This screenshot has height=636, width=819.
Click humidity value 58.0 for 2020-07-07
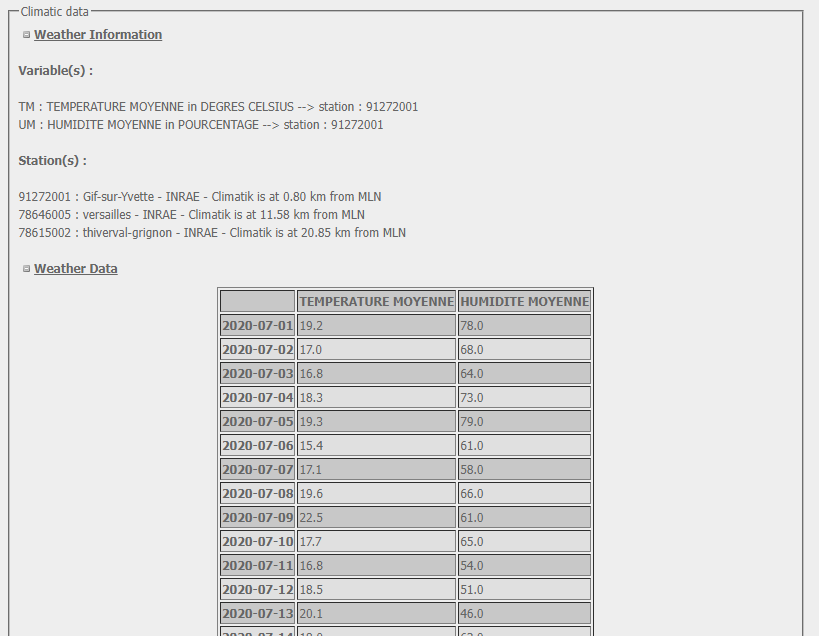[524, 469]
